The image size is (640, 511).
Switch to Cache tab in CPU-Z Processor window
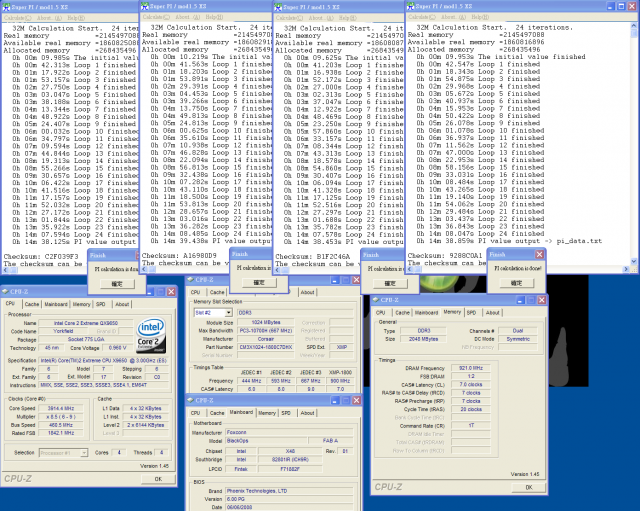coord(31,304)
